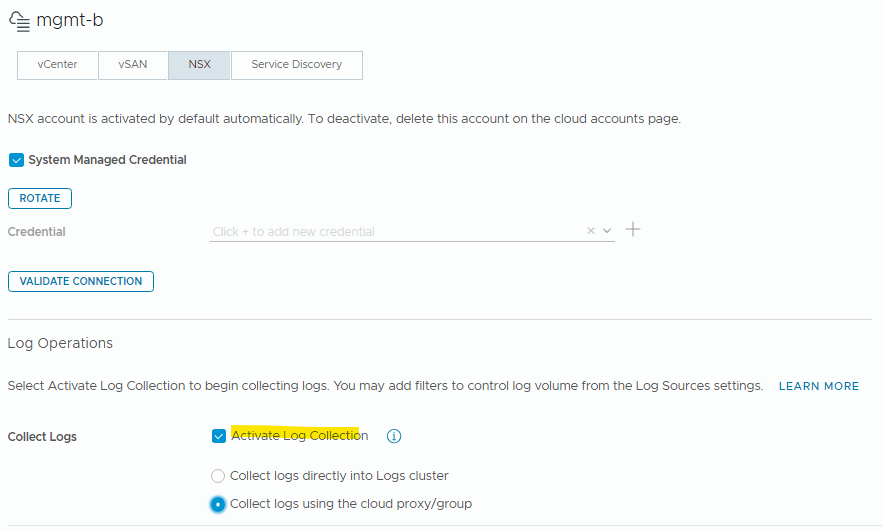Viewport: 882px width, 531px height.
Task: Click the ROTATE button
Action: [x=40, y=199]
